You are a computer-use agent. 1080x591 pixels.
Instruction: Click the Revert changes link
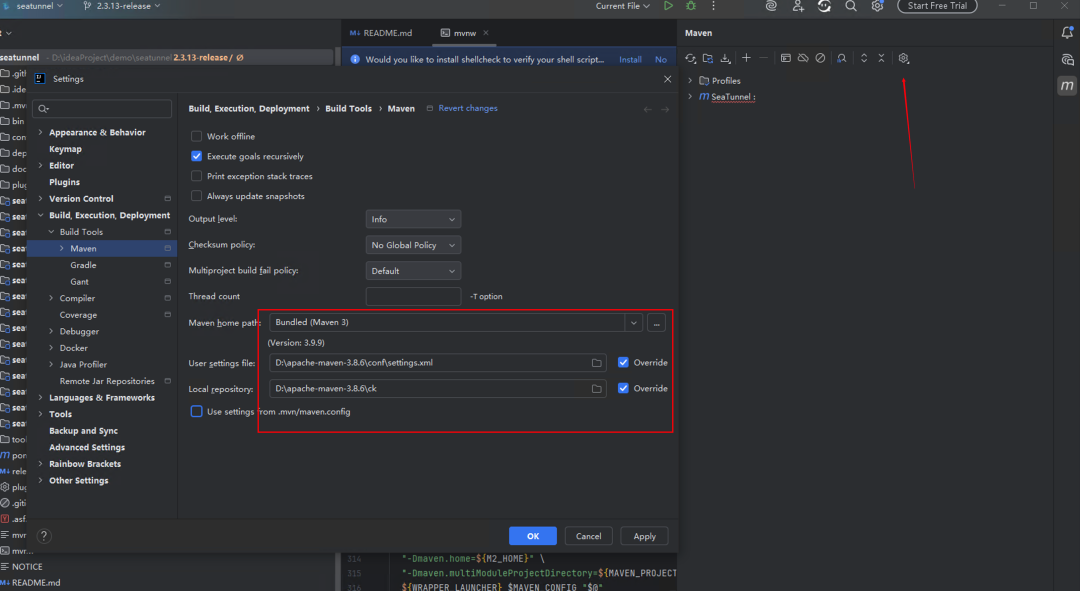click(x=468, y=108)
